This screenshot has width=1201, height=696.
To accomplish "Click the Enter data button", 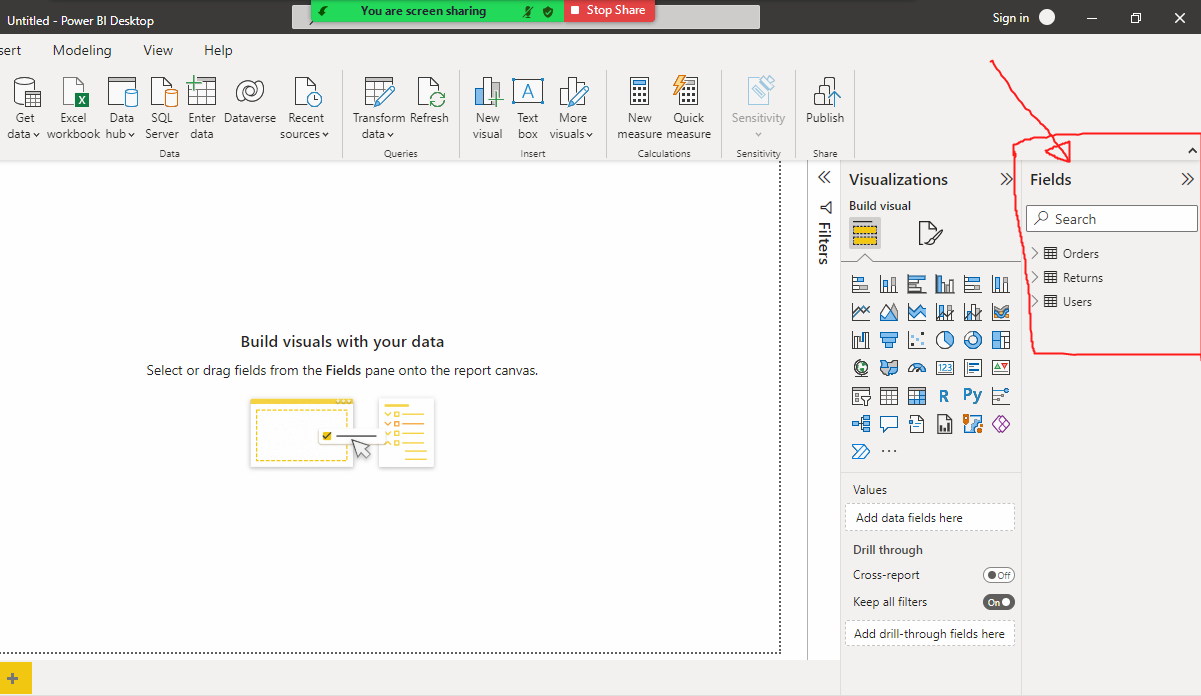I will 202,108.
